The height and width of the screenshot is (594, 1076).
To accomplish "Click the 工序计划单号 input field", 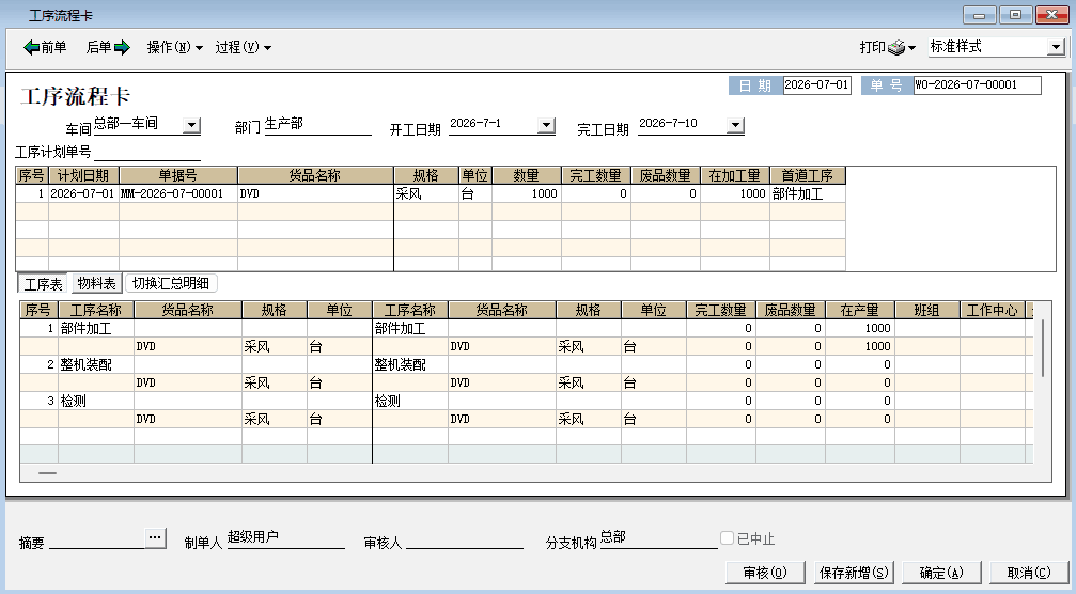I will coord(147,152).
